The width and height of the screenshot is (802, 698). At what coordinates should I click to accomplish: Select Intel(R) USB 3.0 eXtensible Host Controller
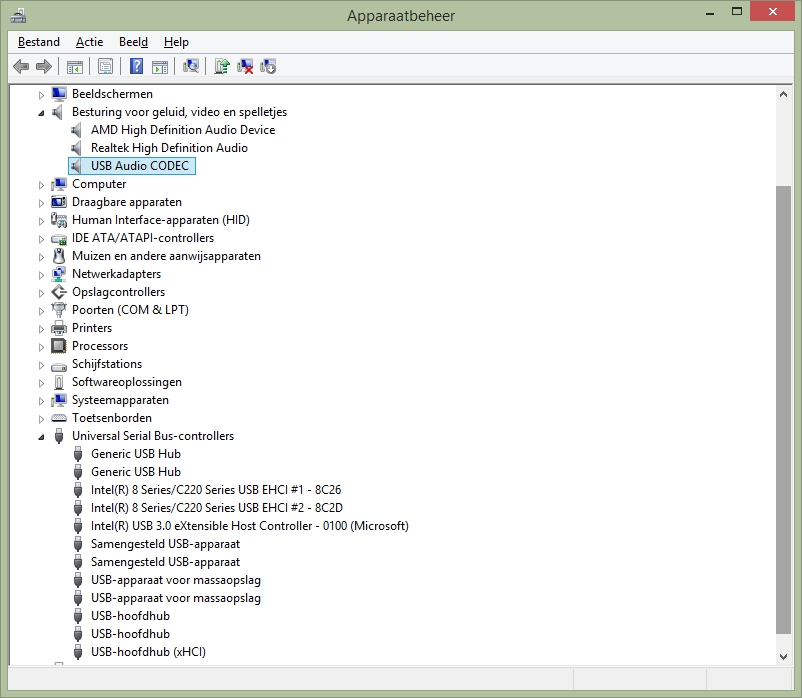pos(250,526)
